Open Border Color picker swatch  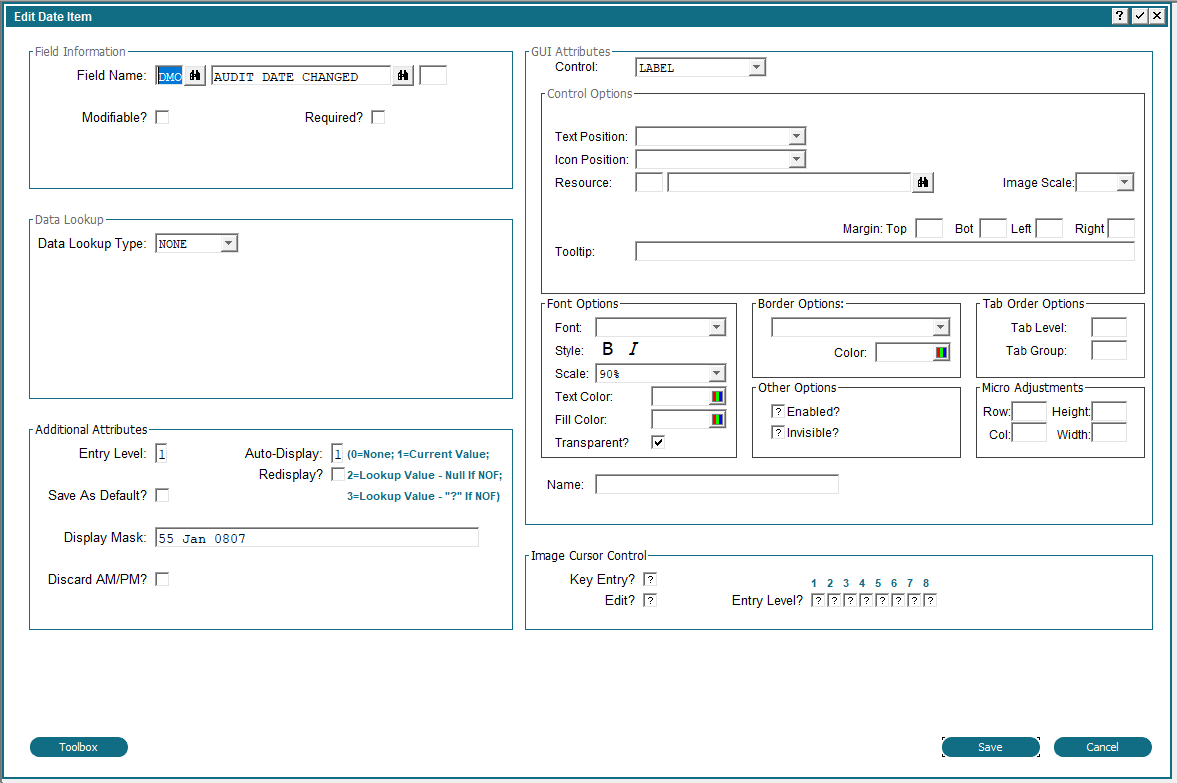pos(941,352)
